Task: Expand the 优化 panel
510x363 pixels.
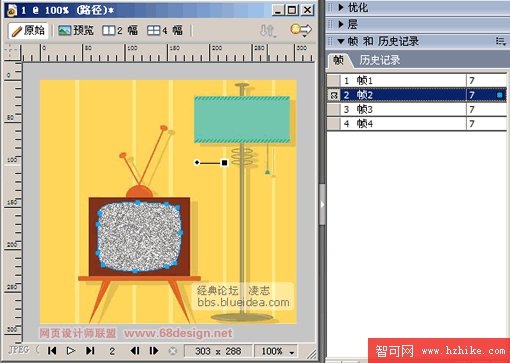Action: (x=341, y=7)
